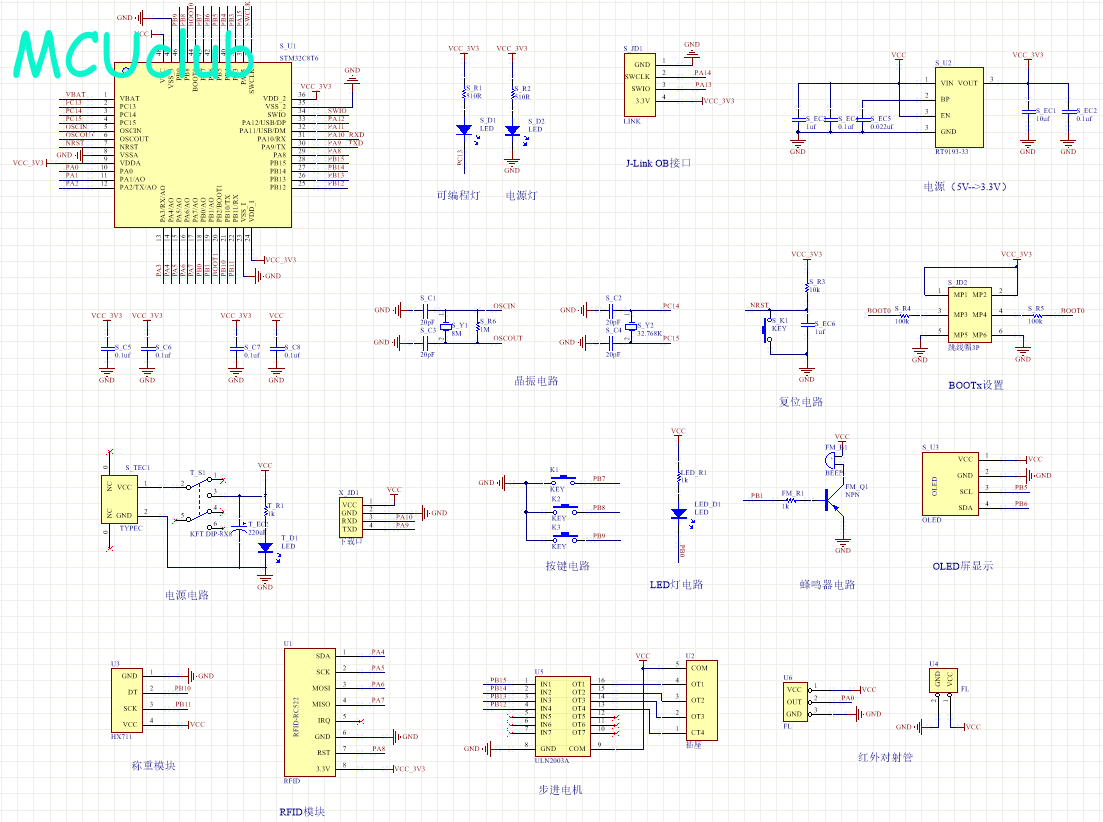This screenshot has width=1103, height=822.
Task: Click the '晶振电路' caption
Action: [x=536, y=381]
